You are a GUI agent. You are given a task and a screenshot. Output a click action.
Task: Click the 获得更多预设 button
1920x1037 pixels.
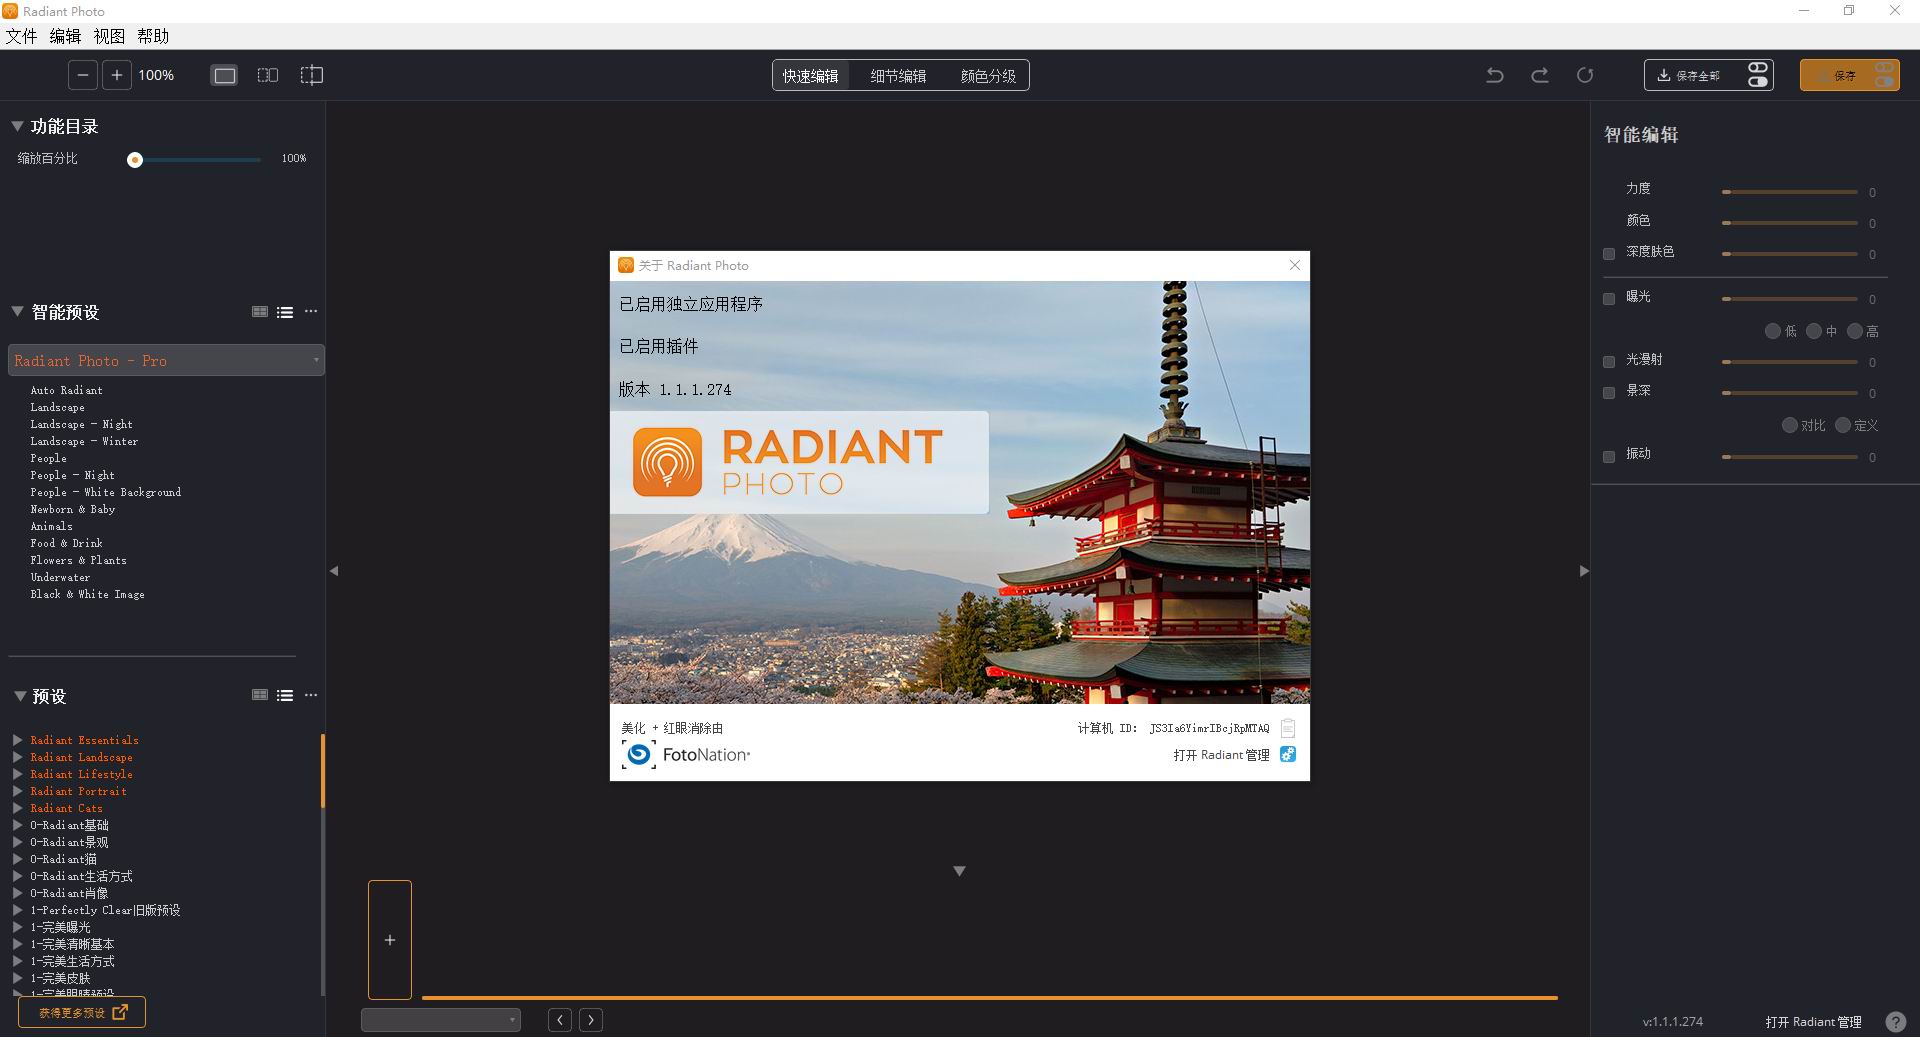pyautogui.click(x=82, y=1012)
